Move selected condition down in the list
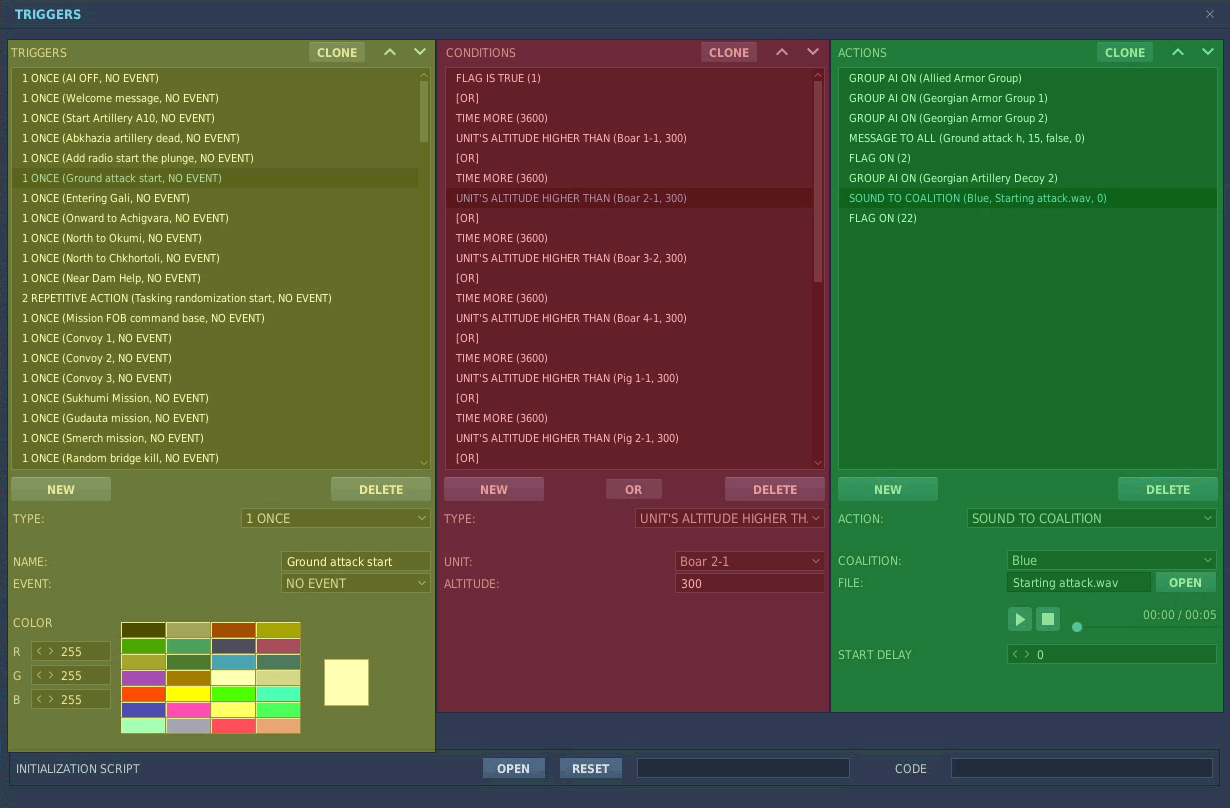 (812, 52)
